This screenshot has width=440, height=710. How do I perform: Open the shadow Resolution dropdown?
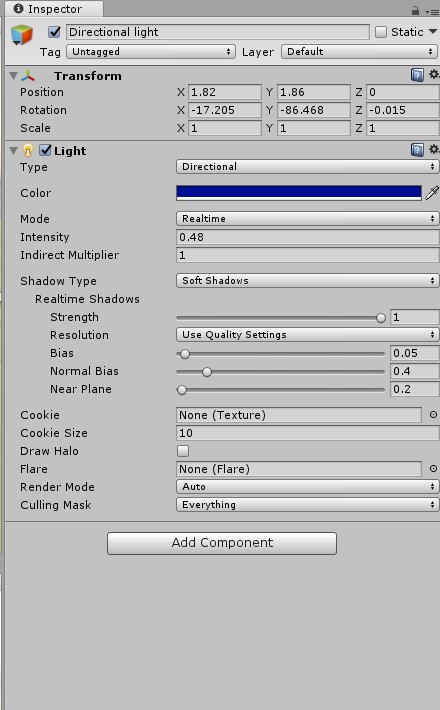tap(307, 335)
